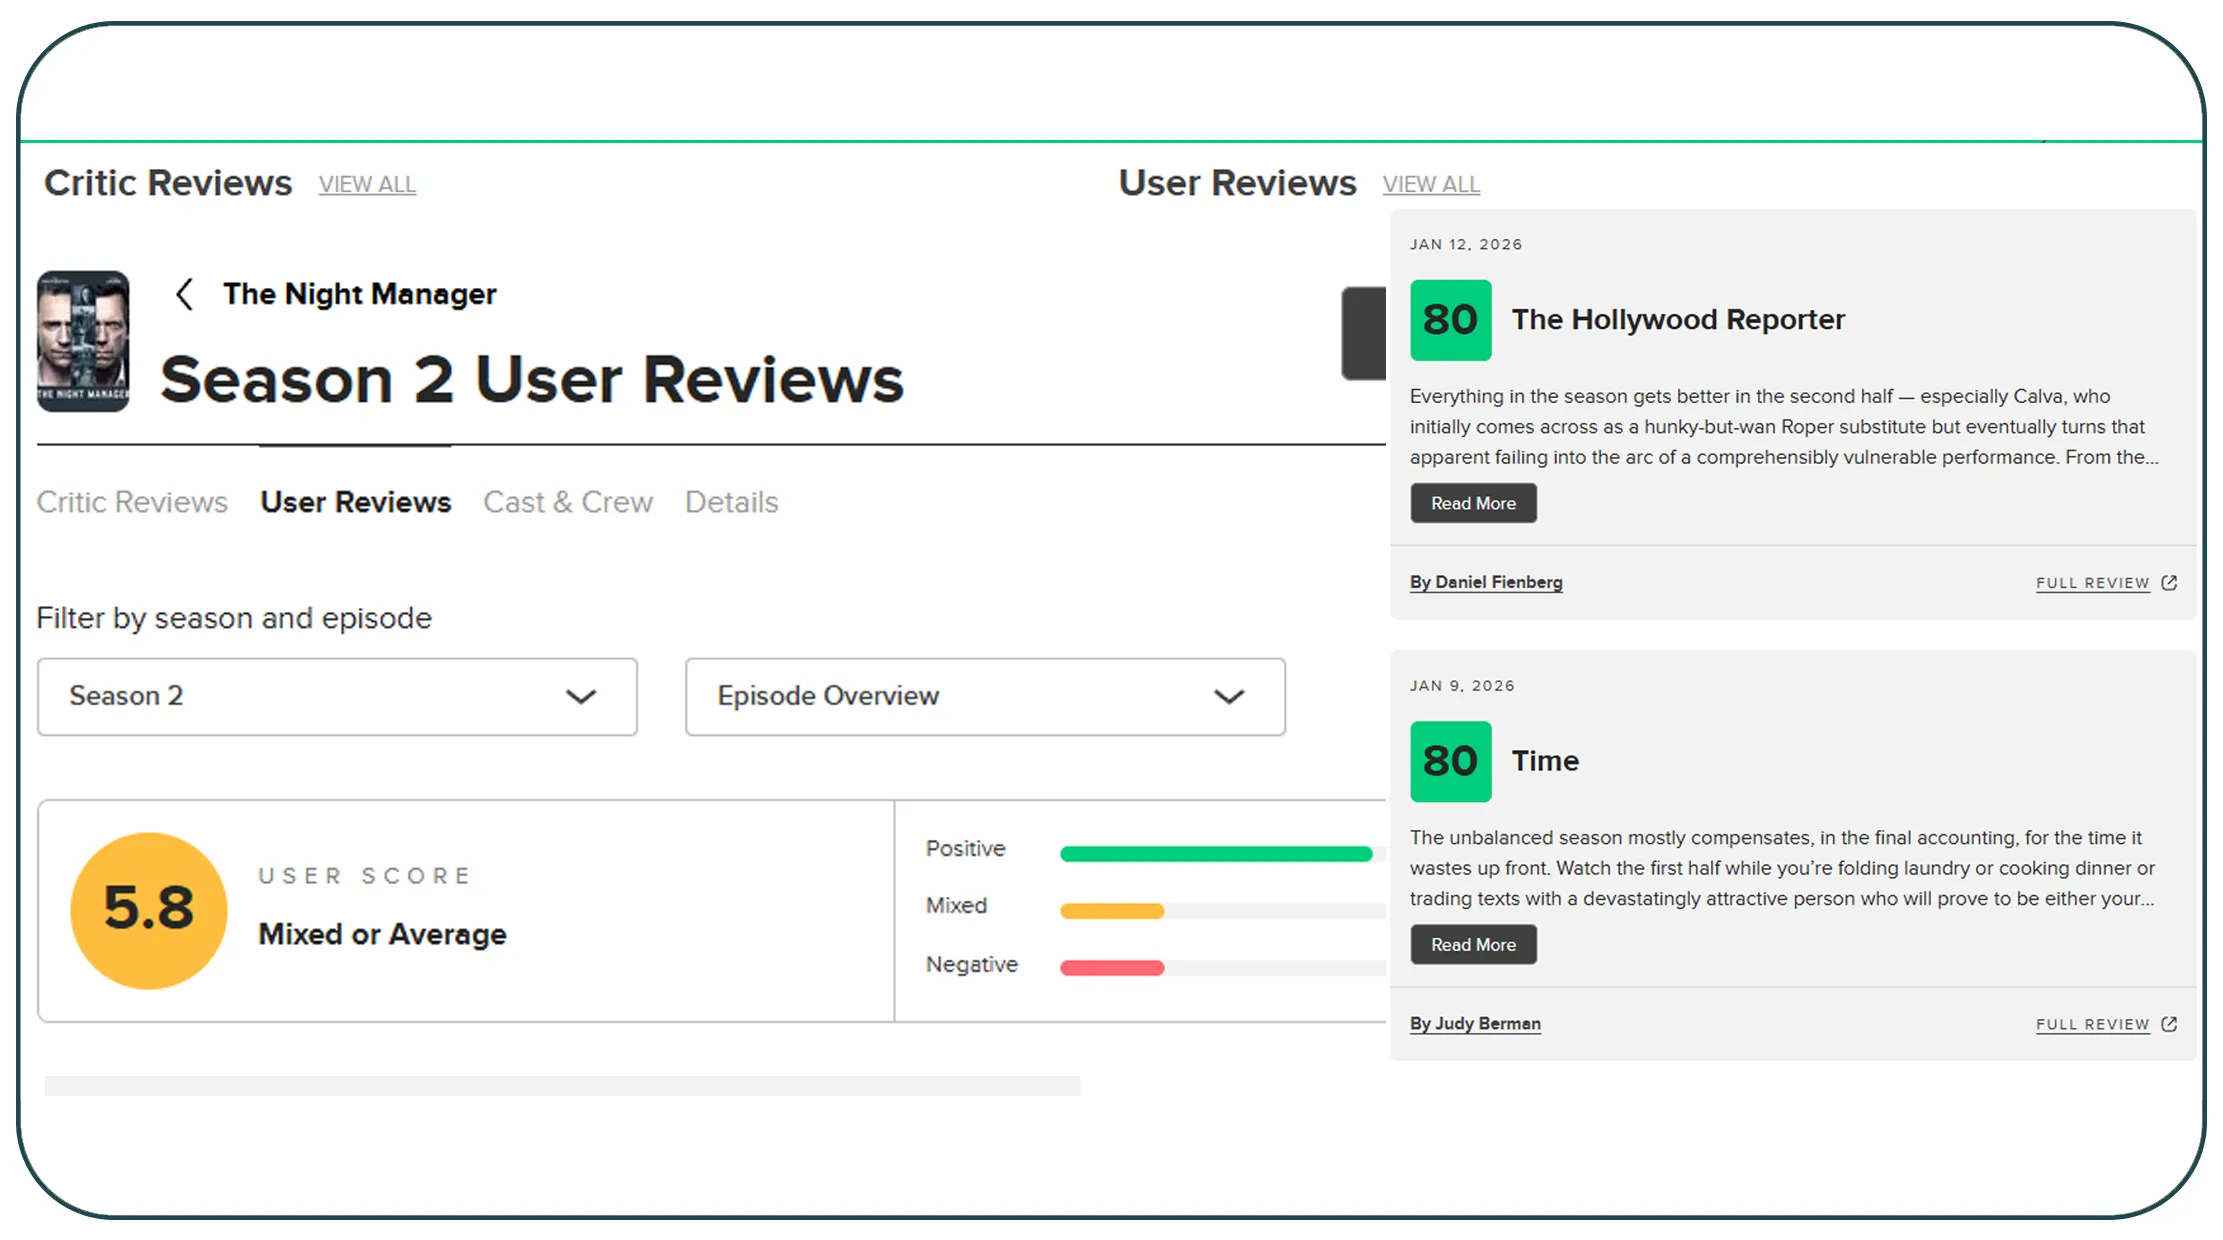The image size is (2223, 1240).
Task: Open external link icon on Time review
Action: pos(2169,1024)
